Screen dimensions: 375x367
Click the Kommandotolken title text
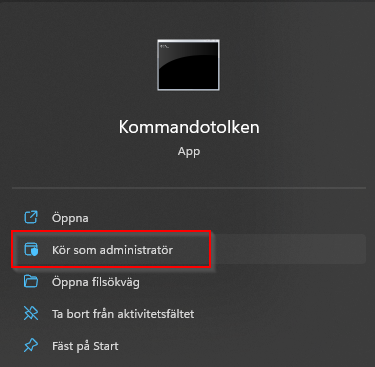click(189, 127)
